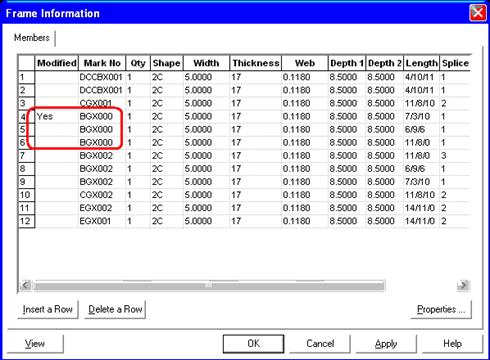Screen dimensions: 490x360
Task: Click width 5.0000 in row 1
Action: (206, 77)
